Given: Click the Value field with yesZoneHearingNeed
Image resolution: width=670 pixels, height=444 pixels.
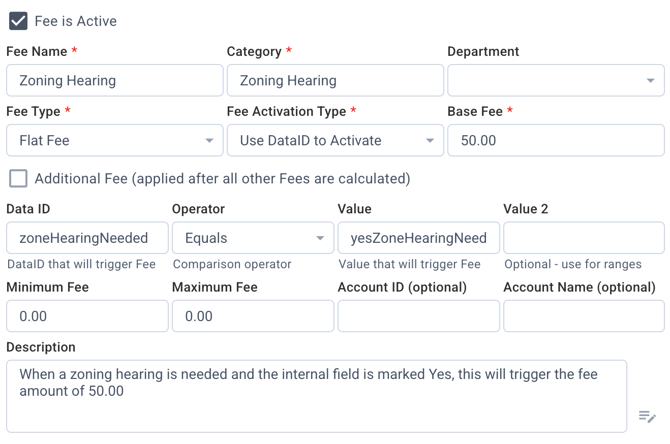Looking at the screenshot, I should [418, 238].
